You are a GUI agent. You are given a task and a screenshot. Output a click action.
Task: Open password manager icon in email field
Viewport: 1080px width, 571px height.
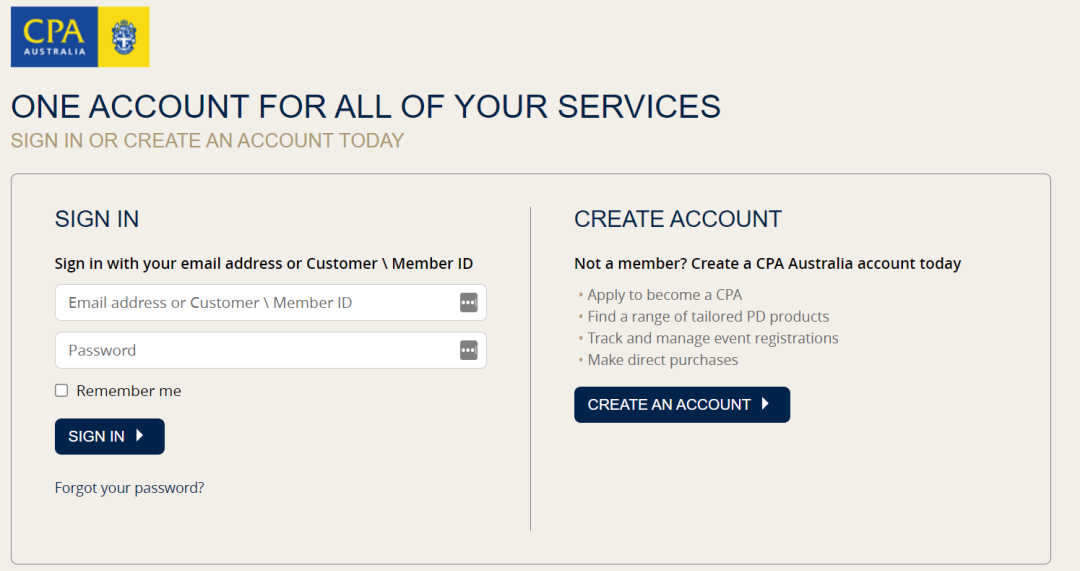(468, 302)
